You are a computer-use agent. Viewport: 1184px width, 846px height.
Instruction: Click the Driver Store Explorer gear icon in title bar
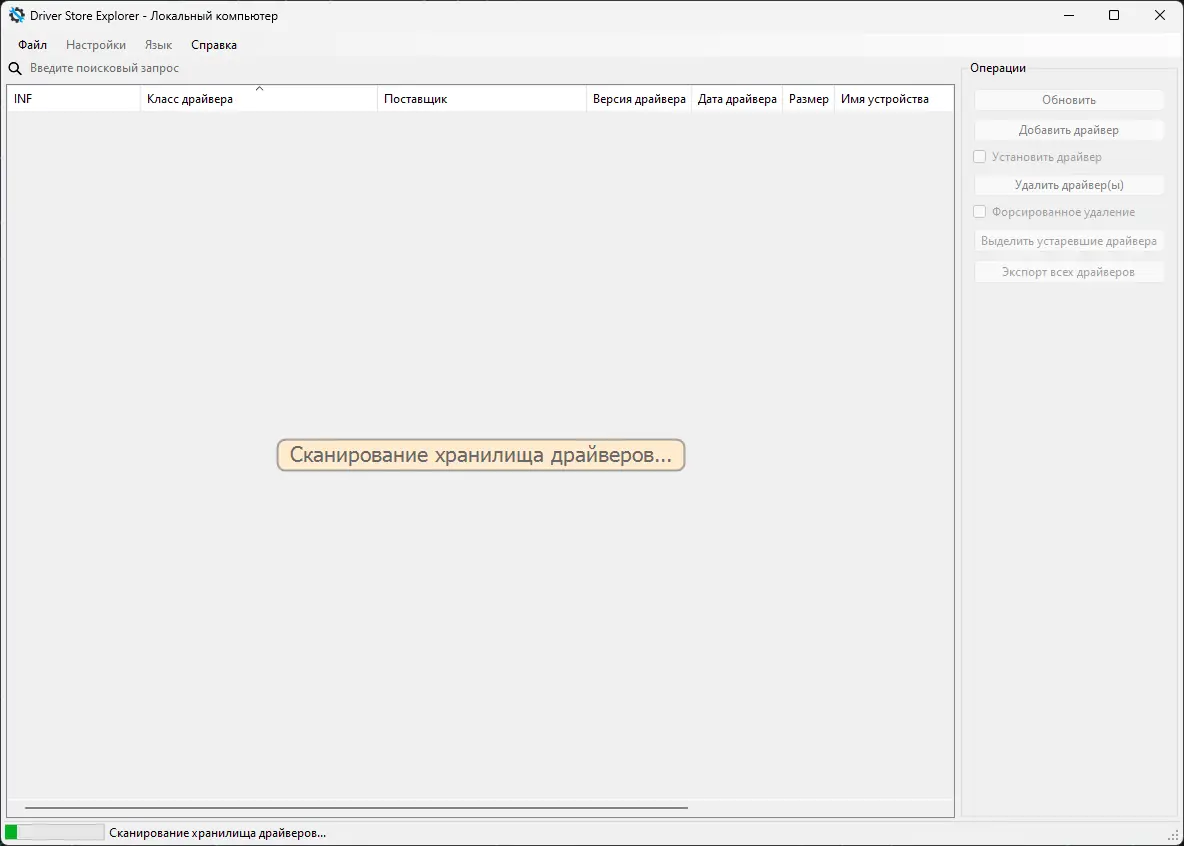click(x=14, y=15)
